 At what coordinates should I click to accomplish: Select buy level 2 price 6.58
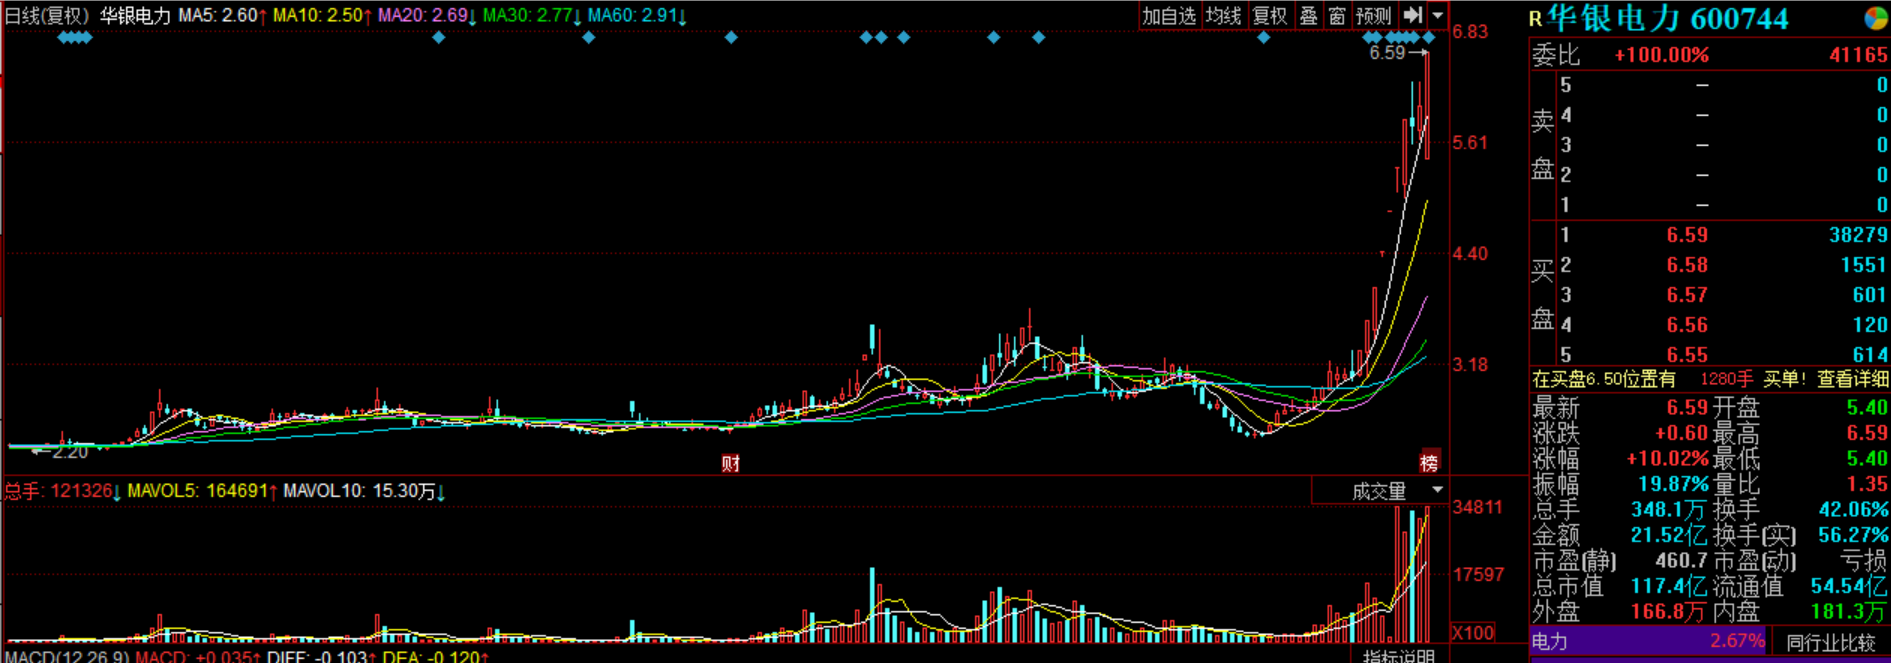1687,265
